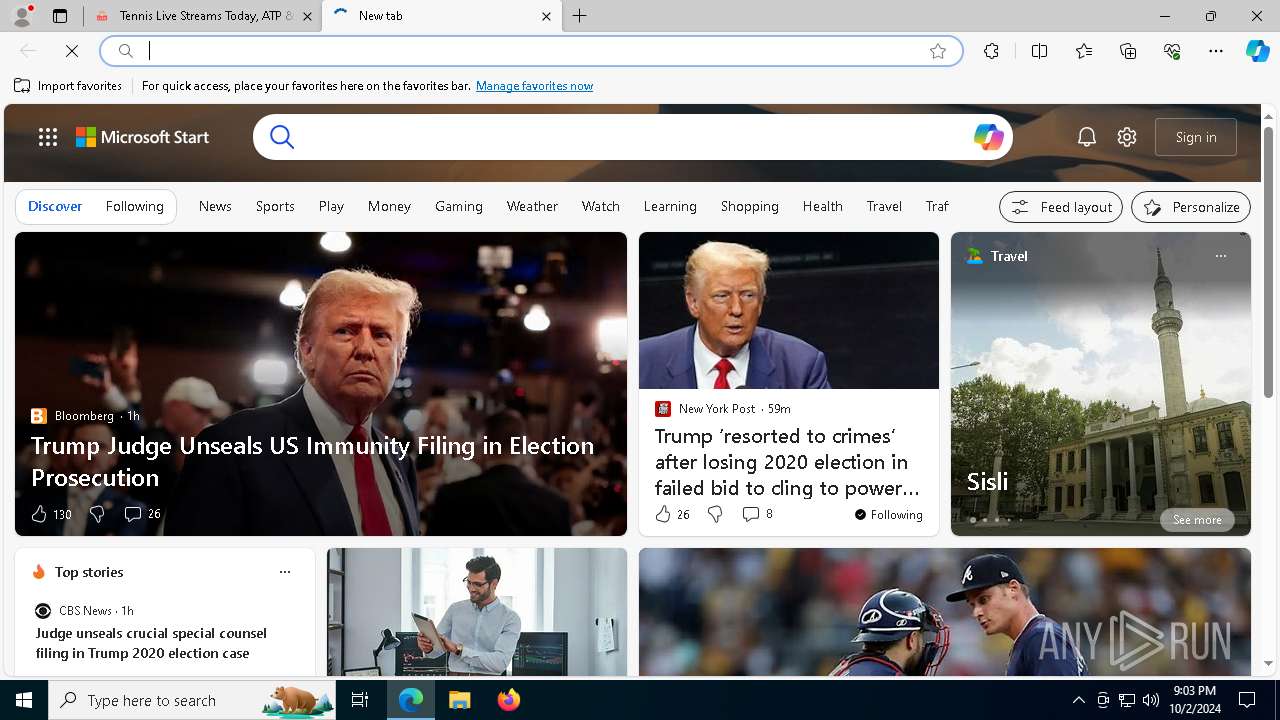This screenshot has width=1280, height=720.
Task: Switch to the Following feed
Action: (134, 206)
